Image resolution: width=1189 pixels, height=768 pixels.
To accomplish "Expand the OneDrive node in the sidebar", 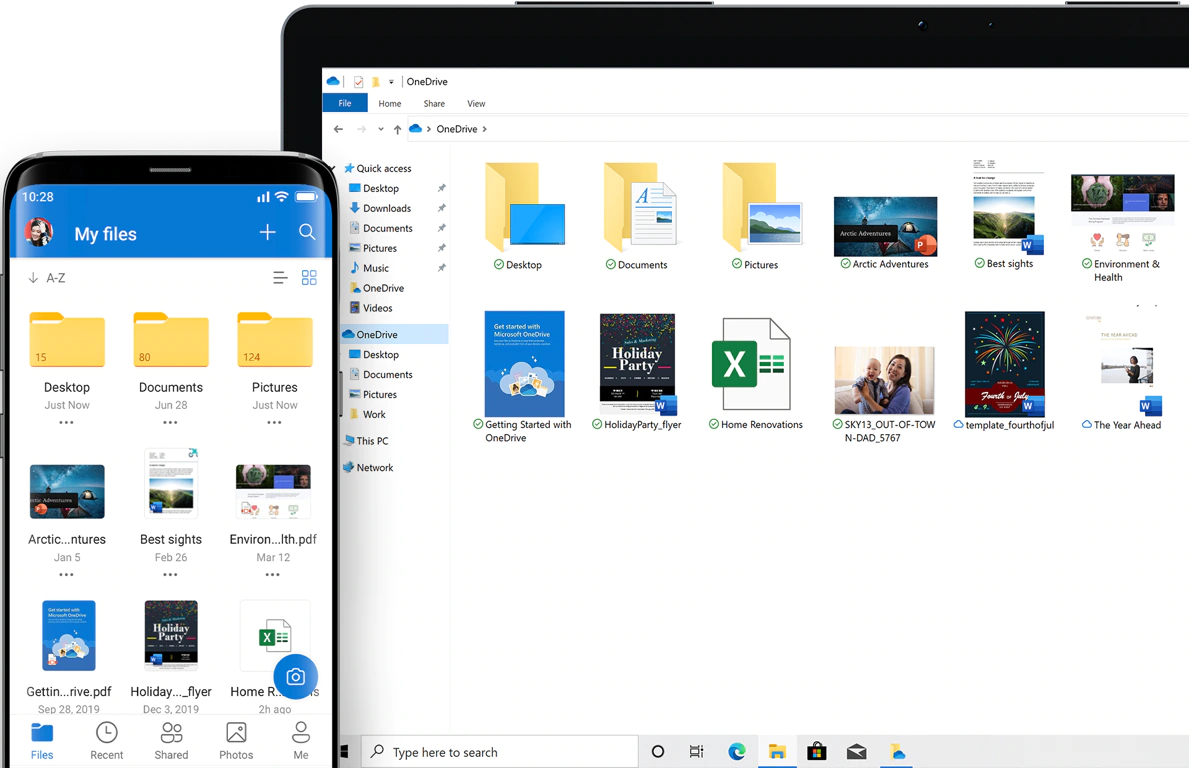I will pos(334,334).
